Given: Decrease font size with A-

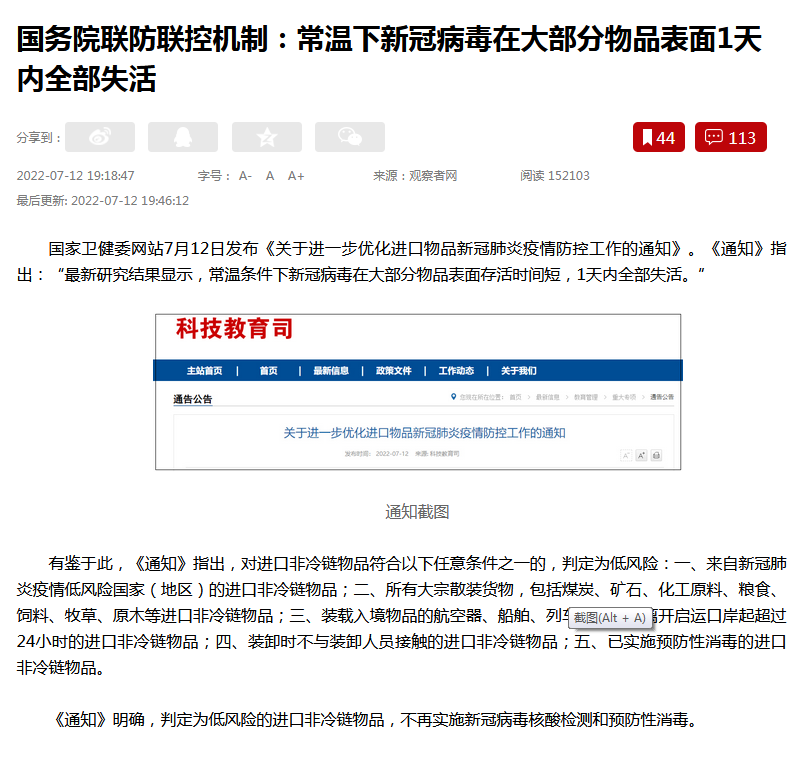Looking at the screenshot, I should (245, 176).
